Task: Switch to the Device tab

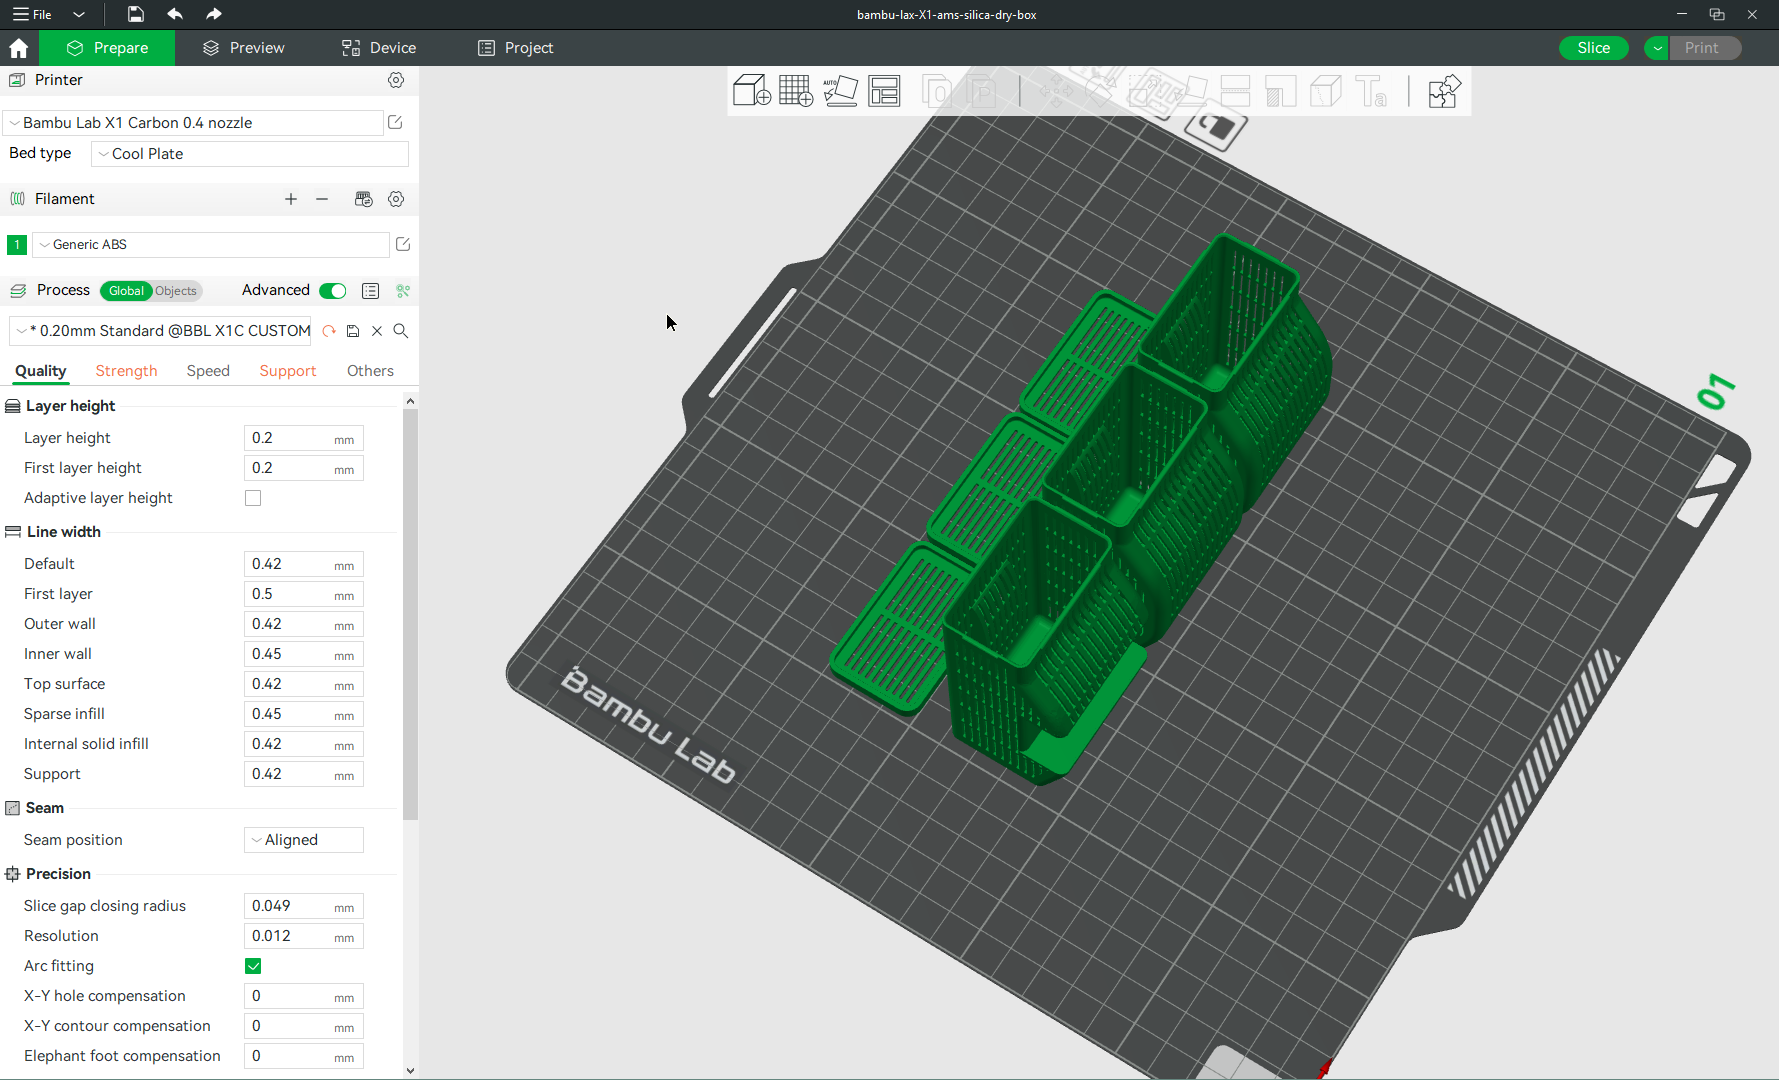Action: [x=379, y=48]
